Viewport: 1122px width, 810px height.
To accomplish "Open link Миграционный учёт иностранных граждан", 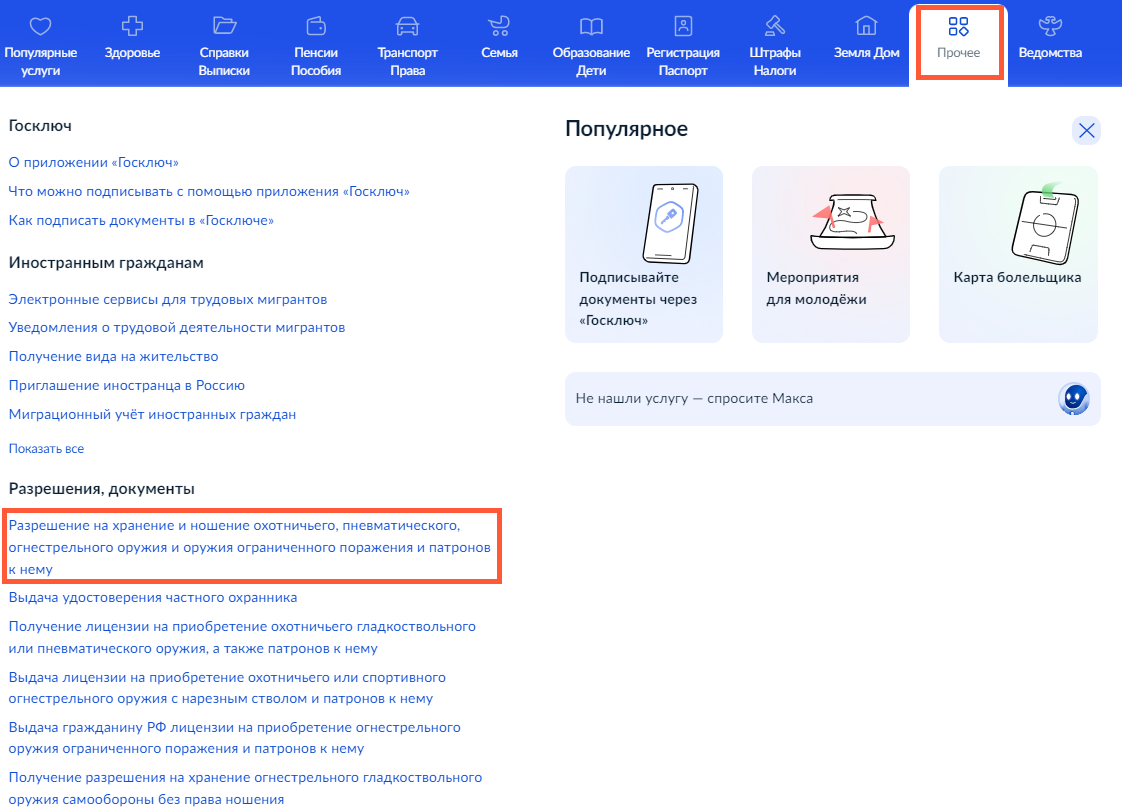I will pos(152,414).
